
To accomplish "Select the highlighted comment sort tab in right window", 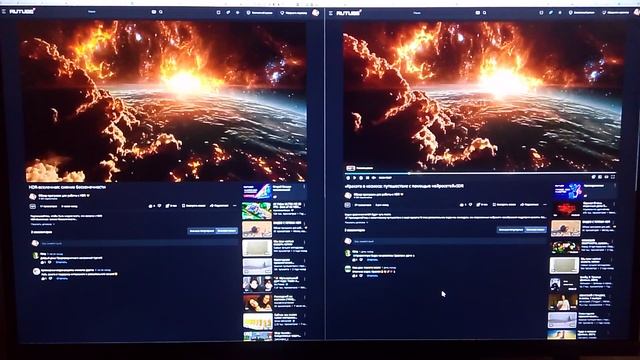I will click(535, 229).
